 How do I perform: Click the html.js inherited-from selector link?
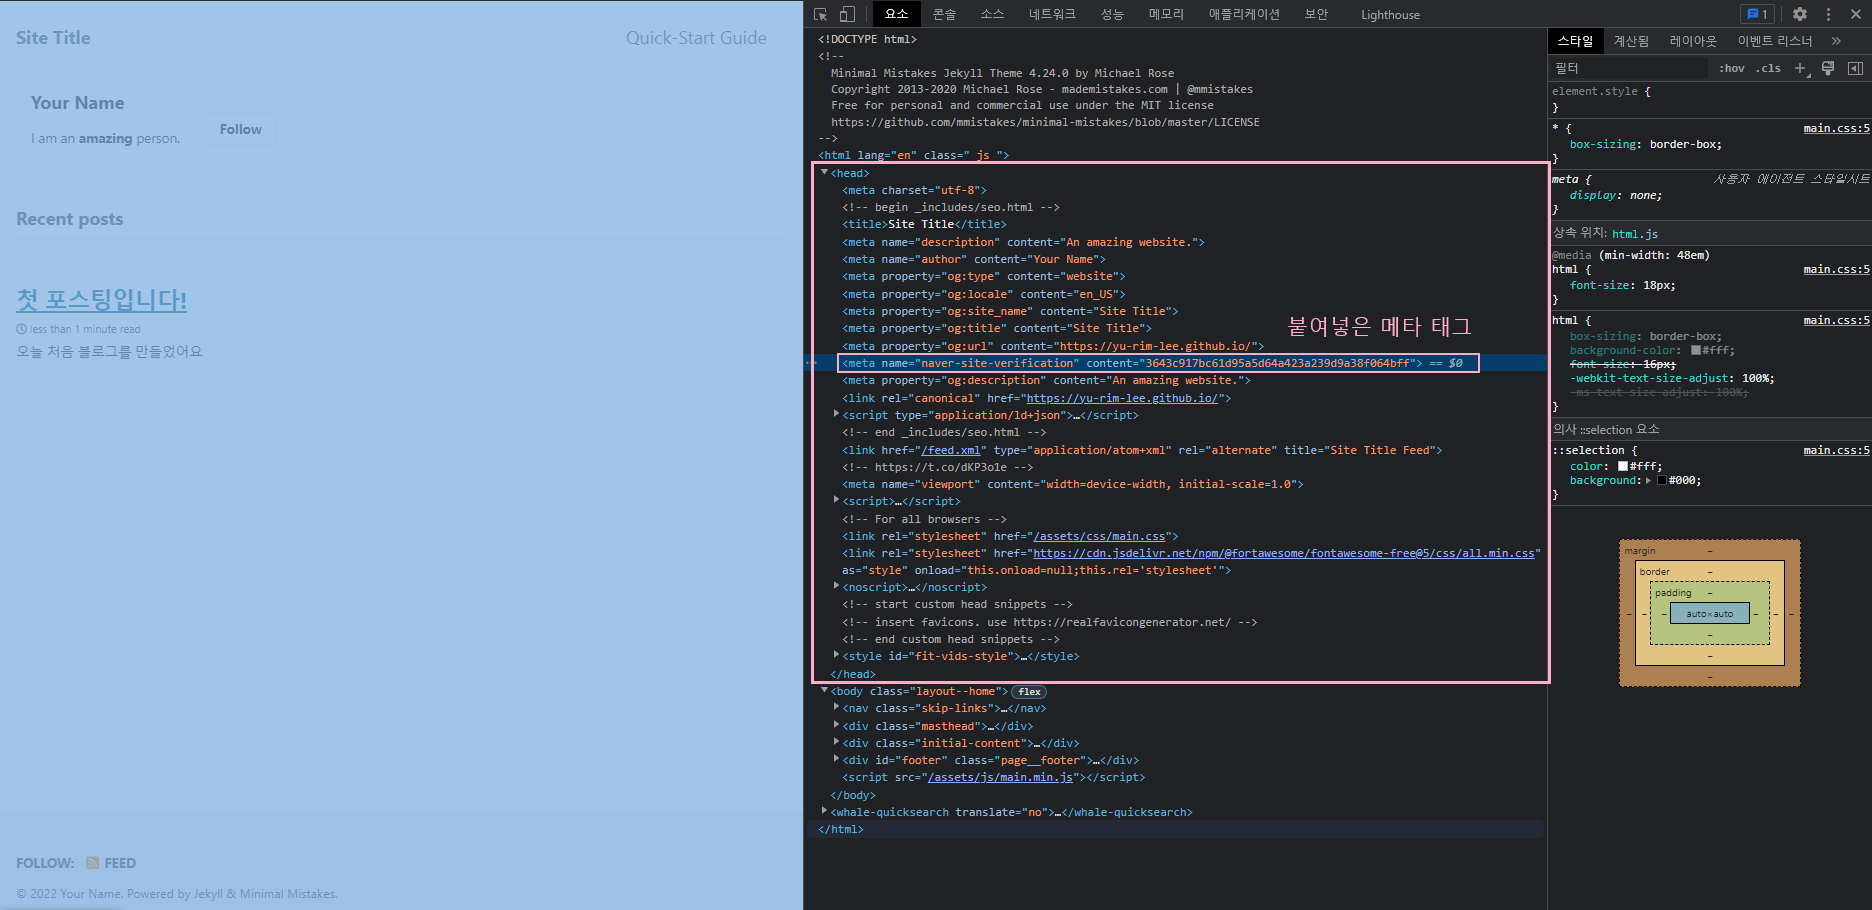coord(1635,234)
